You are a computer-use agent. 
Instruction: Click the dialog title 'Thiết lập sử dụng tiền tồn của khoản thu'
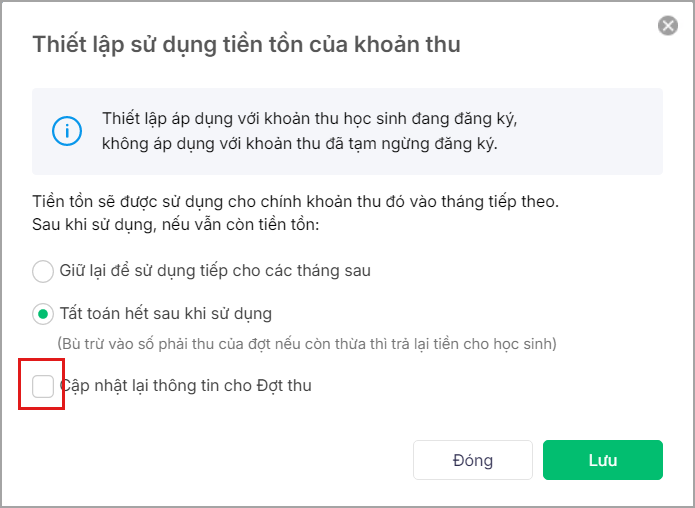click(246, 44)
